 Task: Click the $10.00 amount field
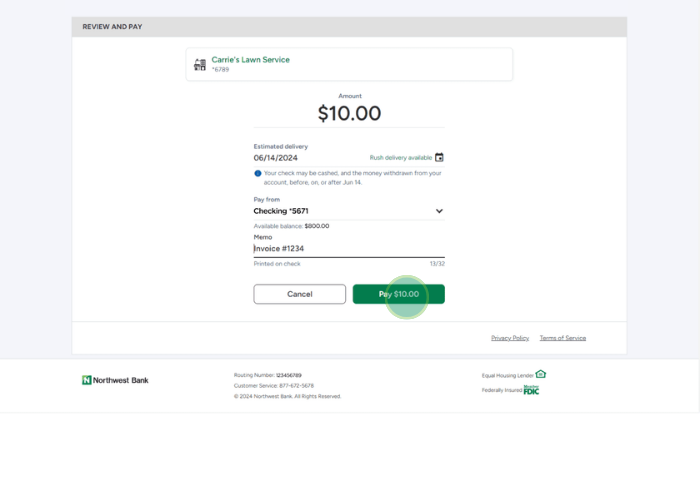coord(349,113)
